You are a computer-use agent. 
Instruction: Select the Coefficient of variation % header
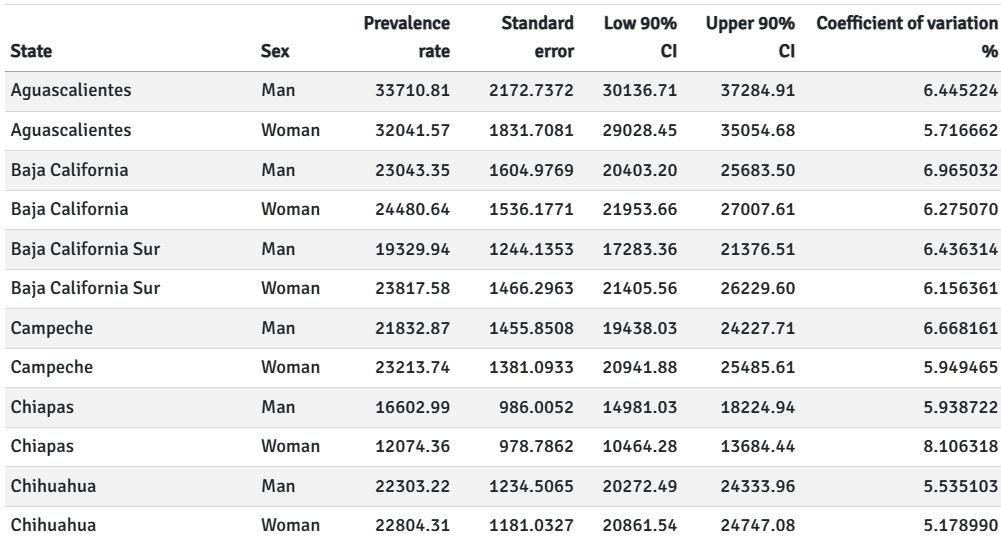coord(907,37)
